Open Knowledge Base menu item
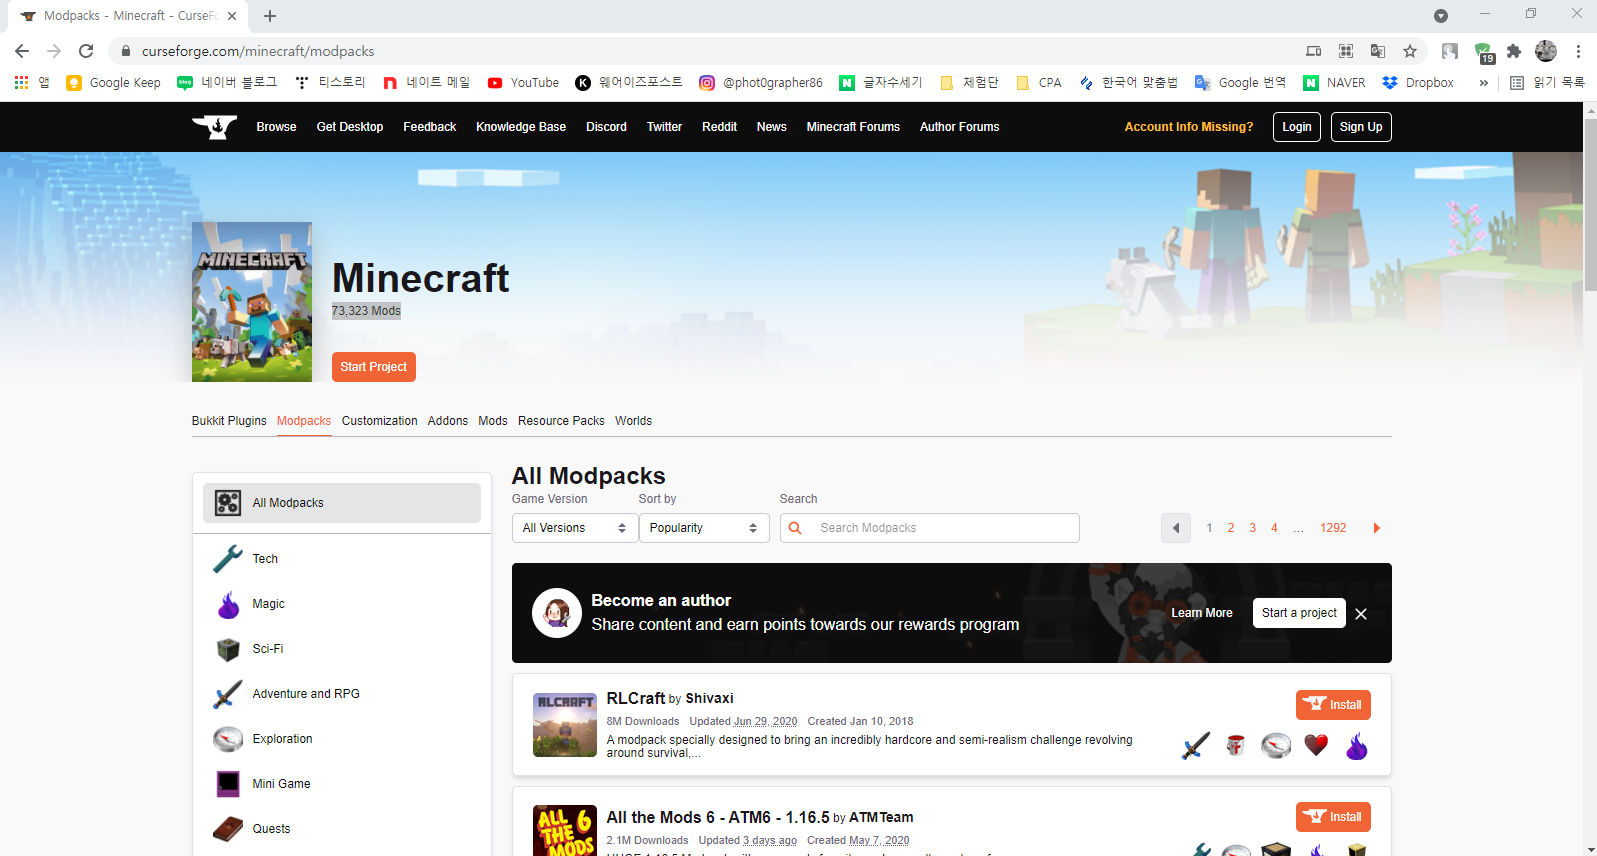The image size is (1597, 856). 521,127
